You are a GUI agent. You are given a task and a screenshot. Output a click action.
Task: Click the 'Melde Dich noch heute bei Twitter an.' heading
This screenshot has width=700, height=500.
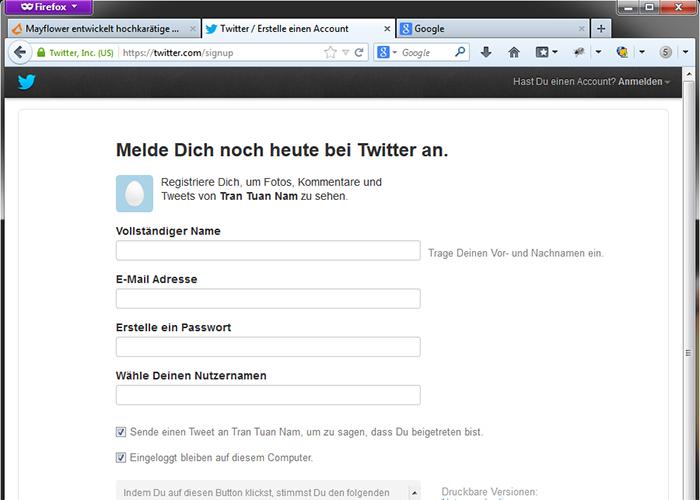(282, 150)
